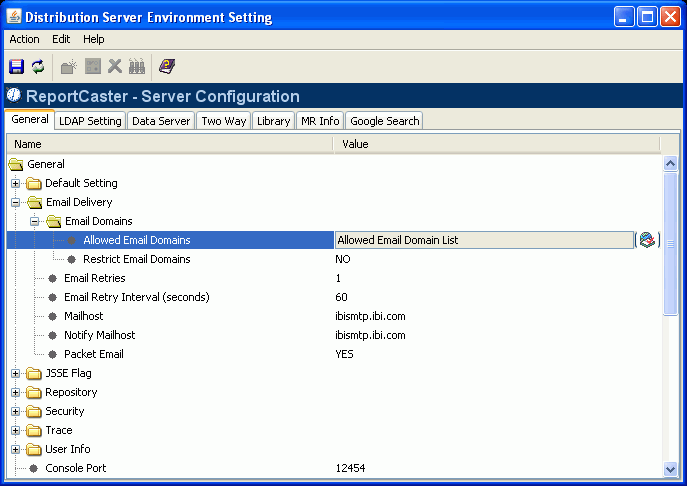Collapse the Email Domains node

[35, 221]
